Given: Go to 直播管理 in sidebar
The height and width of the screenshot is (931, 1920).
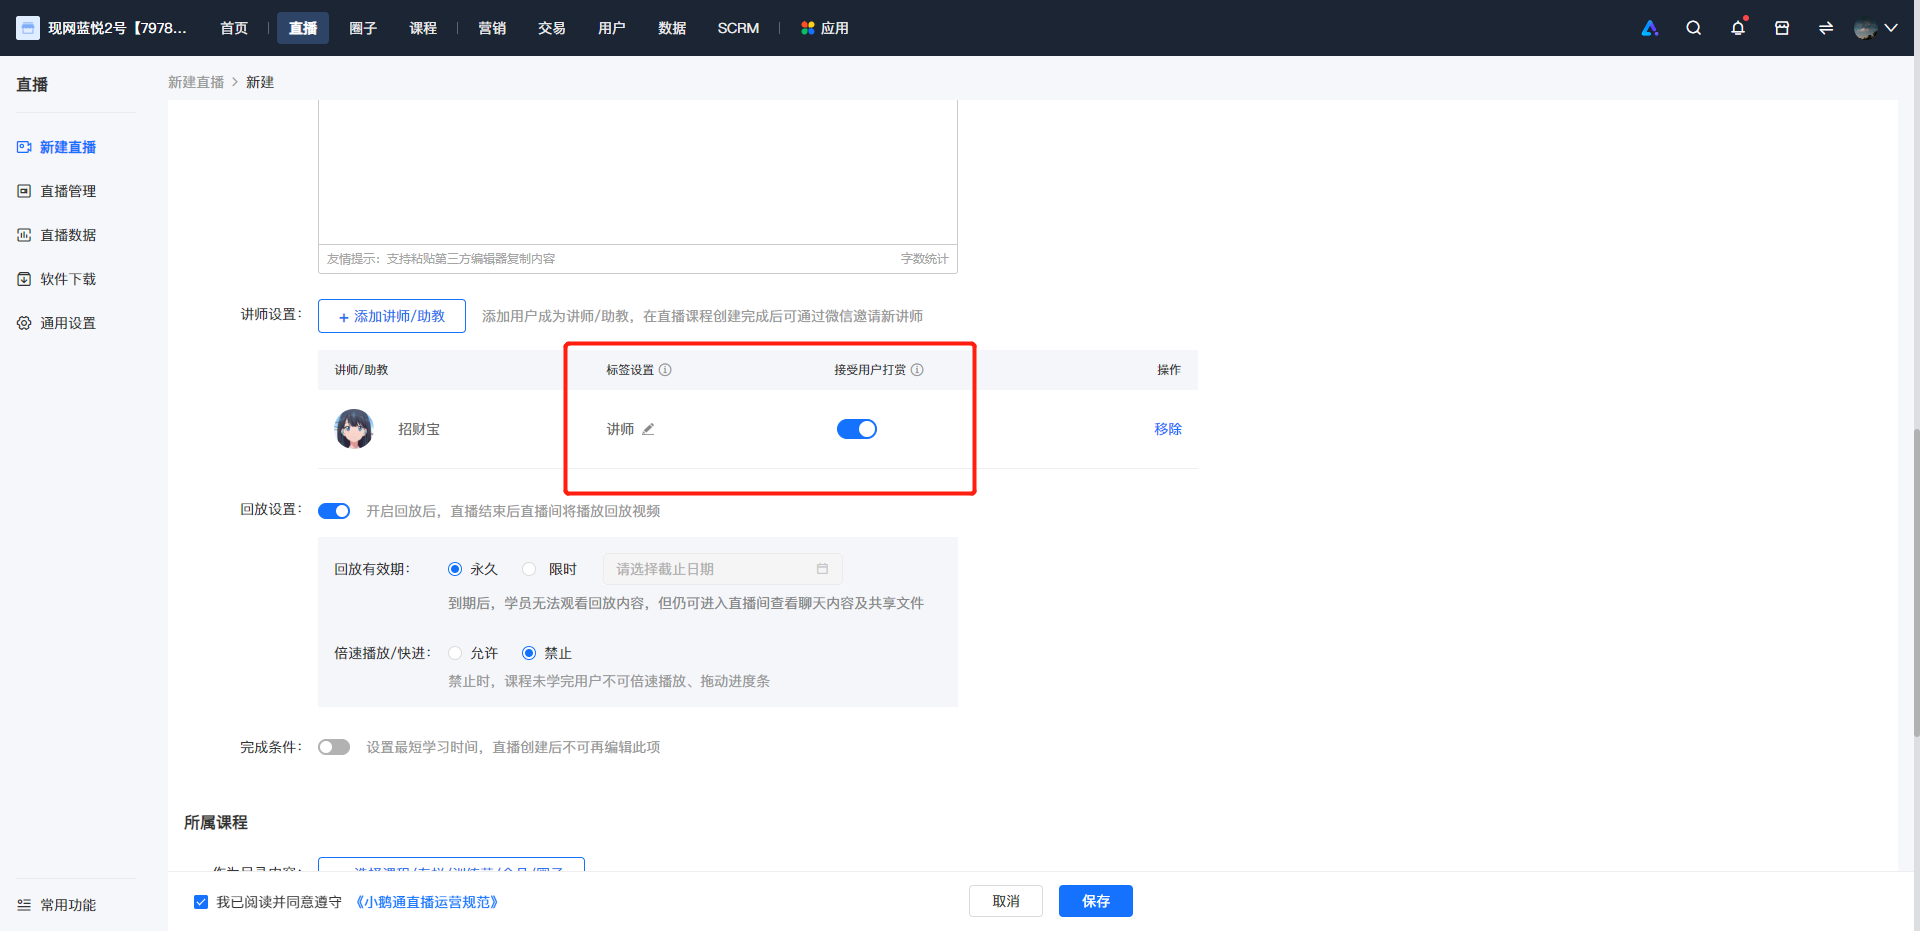Looking at the screenshot, I should click(x=68, y=191).
